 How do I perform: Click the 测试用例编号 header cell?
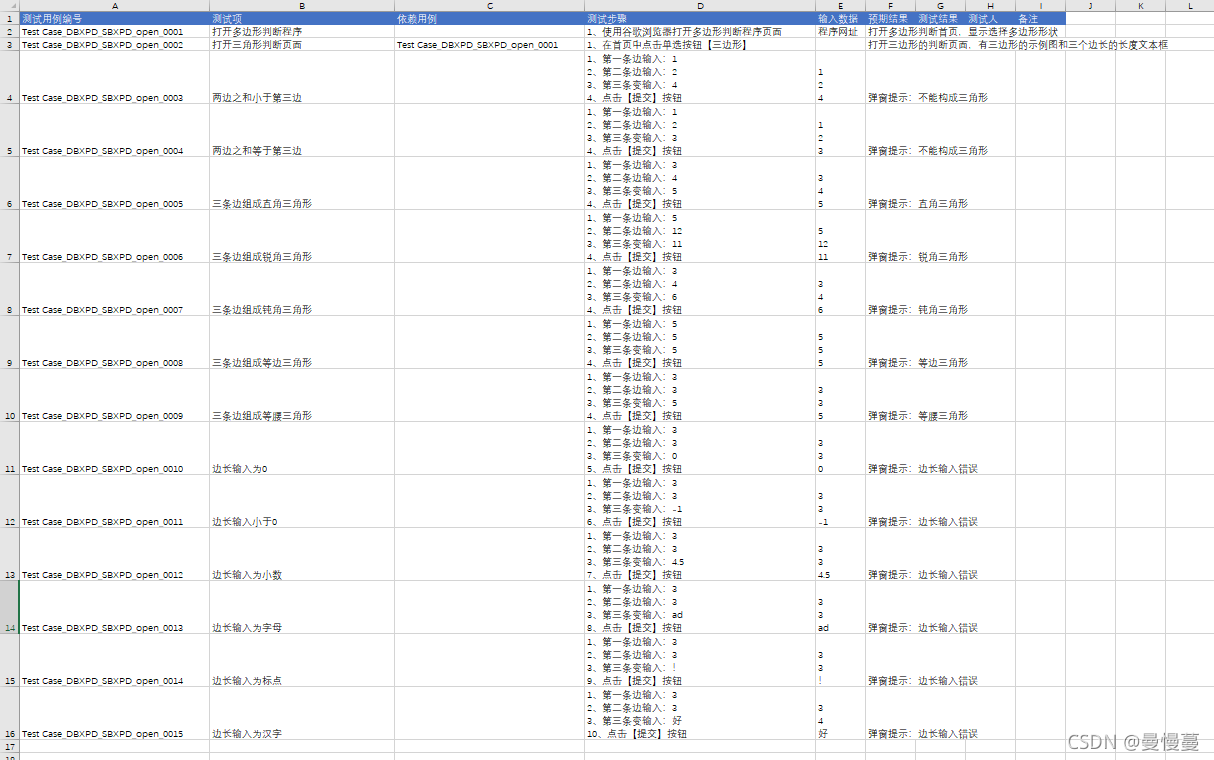[x=115, y=19]
